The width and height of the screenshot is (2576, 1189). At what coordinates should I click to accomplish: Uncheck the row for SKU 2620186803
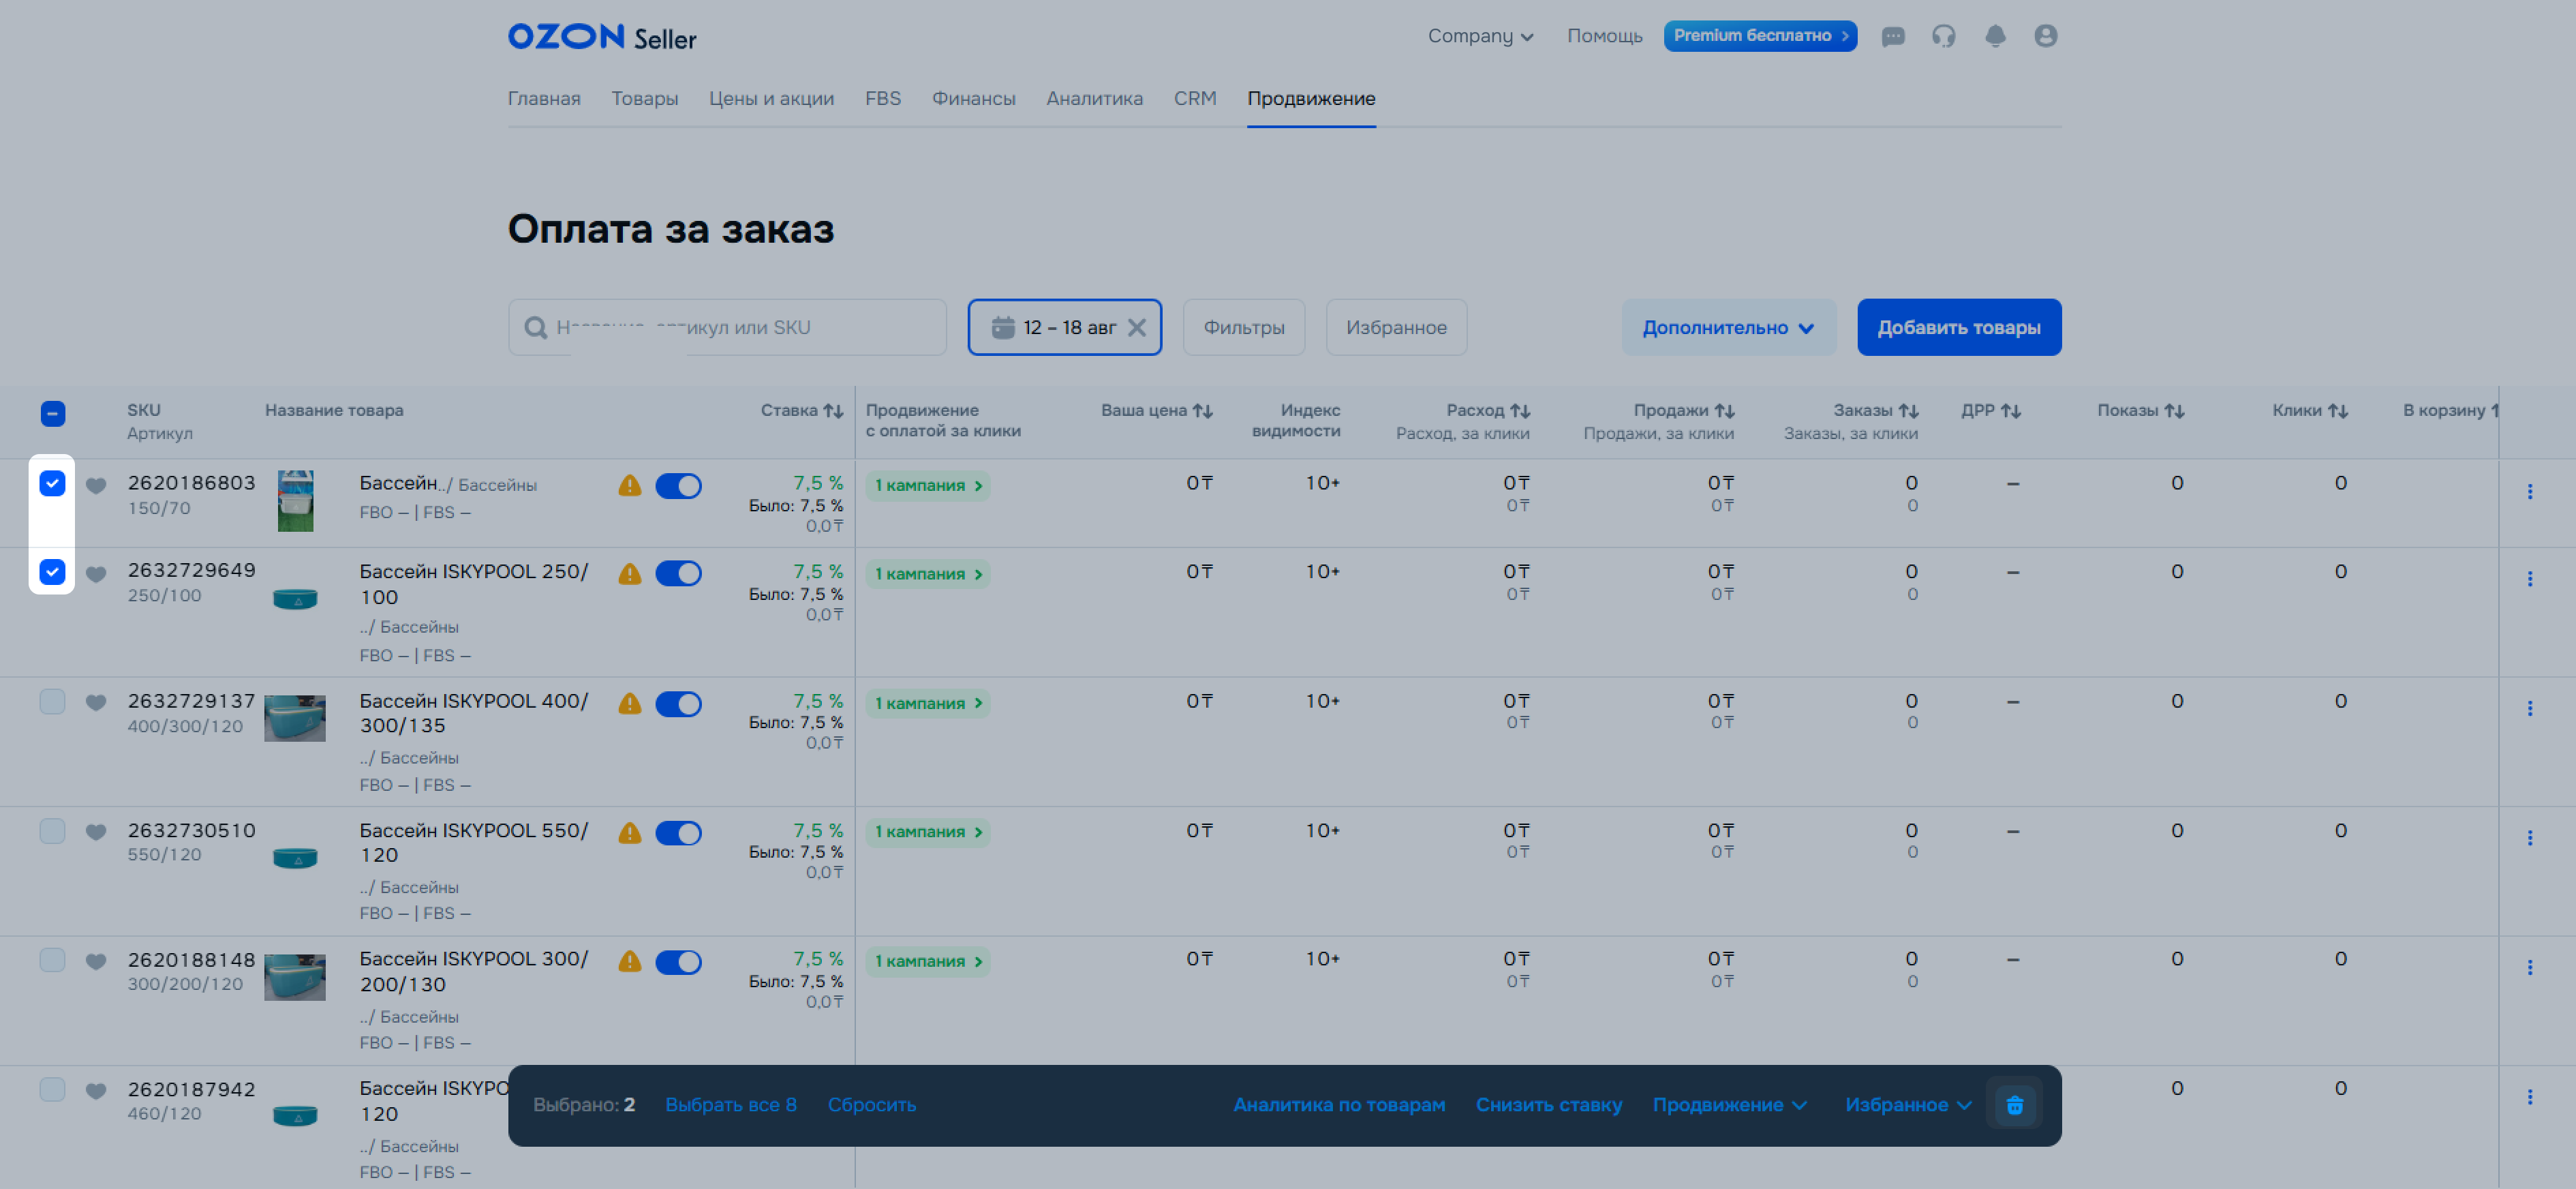pyautogui.click(x=52, y=483)
